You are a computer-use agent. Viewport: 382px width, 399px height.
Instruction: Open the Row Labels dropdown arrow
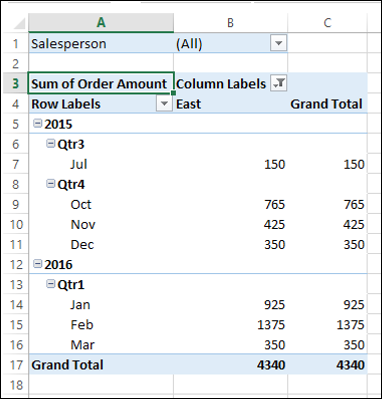click(x=164, y=104)
